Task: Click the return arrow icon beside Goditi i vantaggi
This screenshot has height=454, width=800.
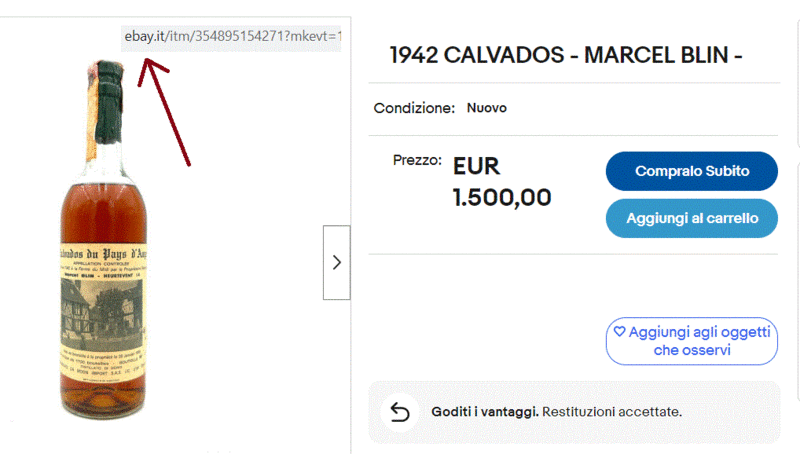Action: [x=400, y=412]
